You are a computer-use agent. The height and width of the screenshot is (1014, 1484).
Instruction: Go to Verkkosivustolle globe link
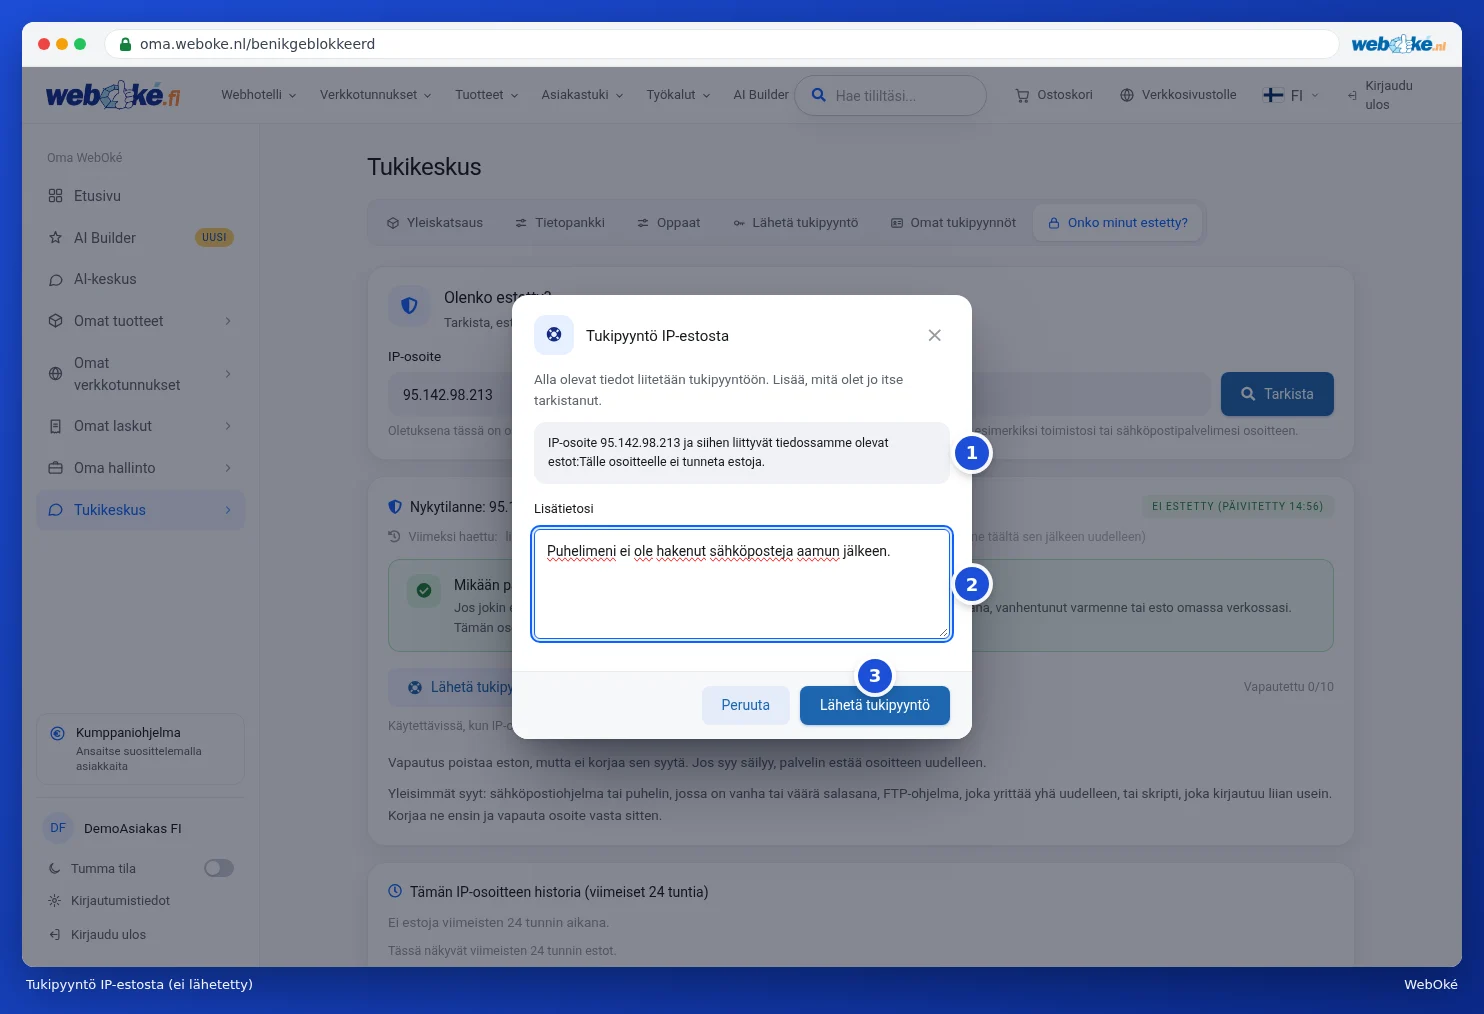click(1178, 95)
